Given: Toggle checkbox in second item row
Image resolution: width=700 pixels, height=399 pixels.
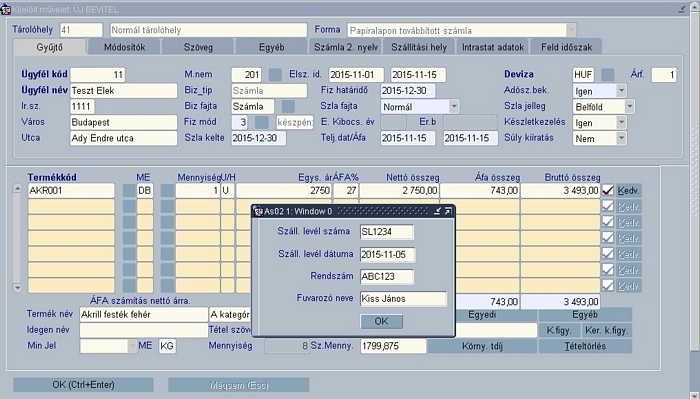Looking at the screenshot, I should 608,206.
